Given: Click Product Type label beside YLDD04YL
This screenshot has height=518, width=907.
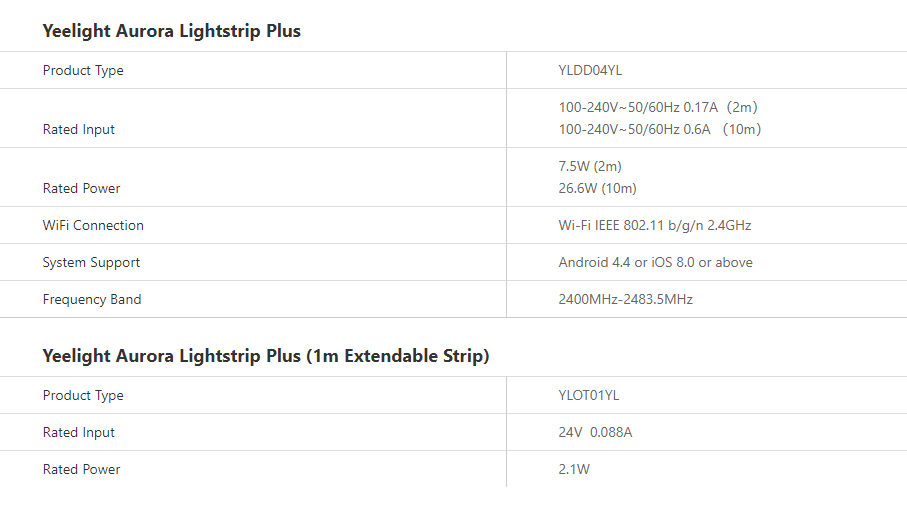Looking at the screenshot, I should [83, 70].
